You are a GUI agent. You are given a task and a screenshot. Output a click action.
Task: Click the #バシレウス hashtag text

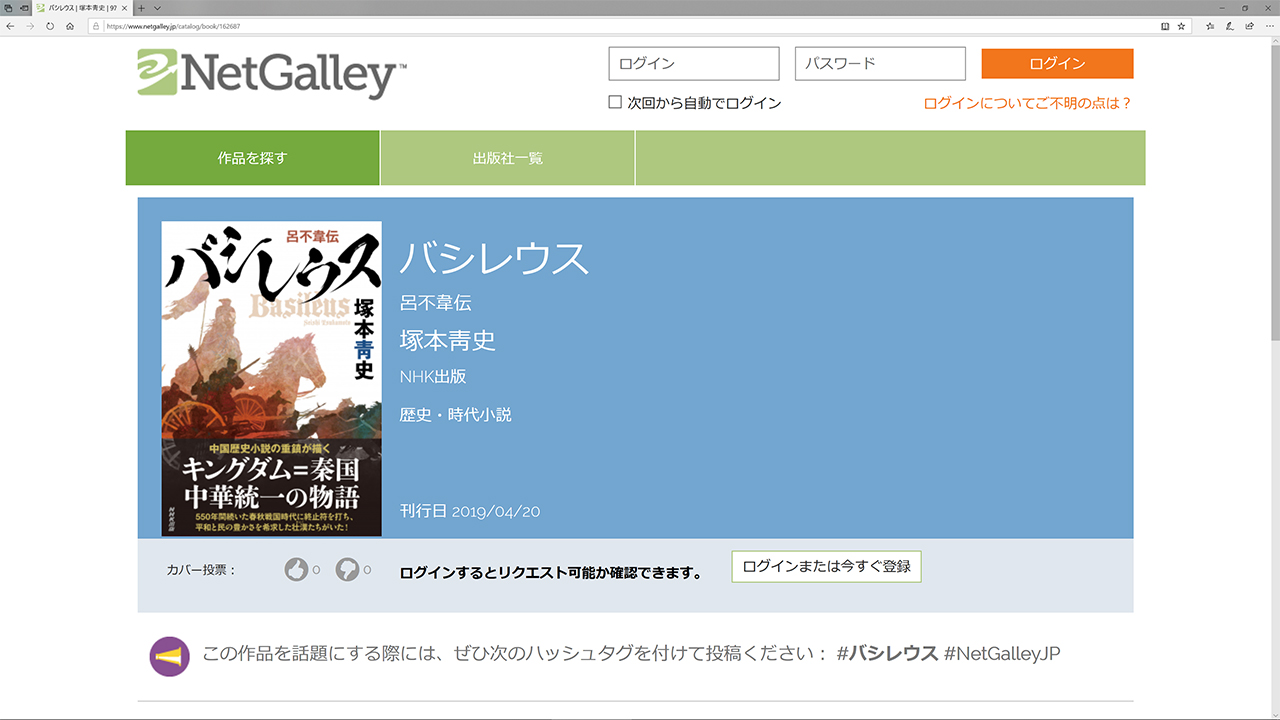[x=887, y=654]
